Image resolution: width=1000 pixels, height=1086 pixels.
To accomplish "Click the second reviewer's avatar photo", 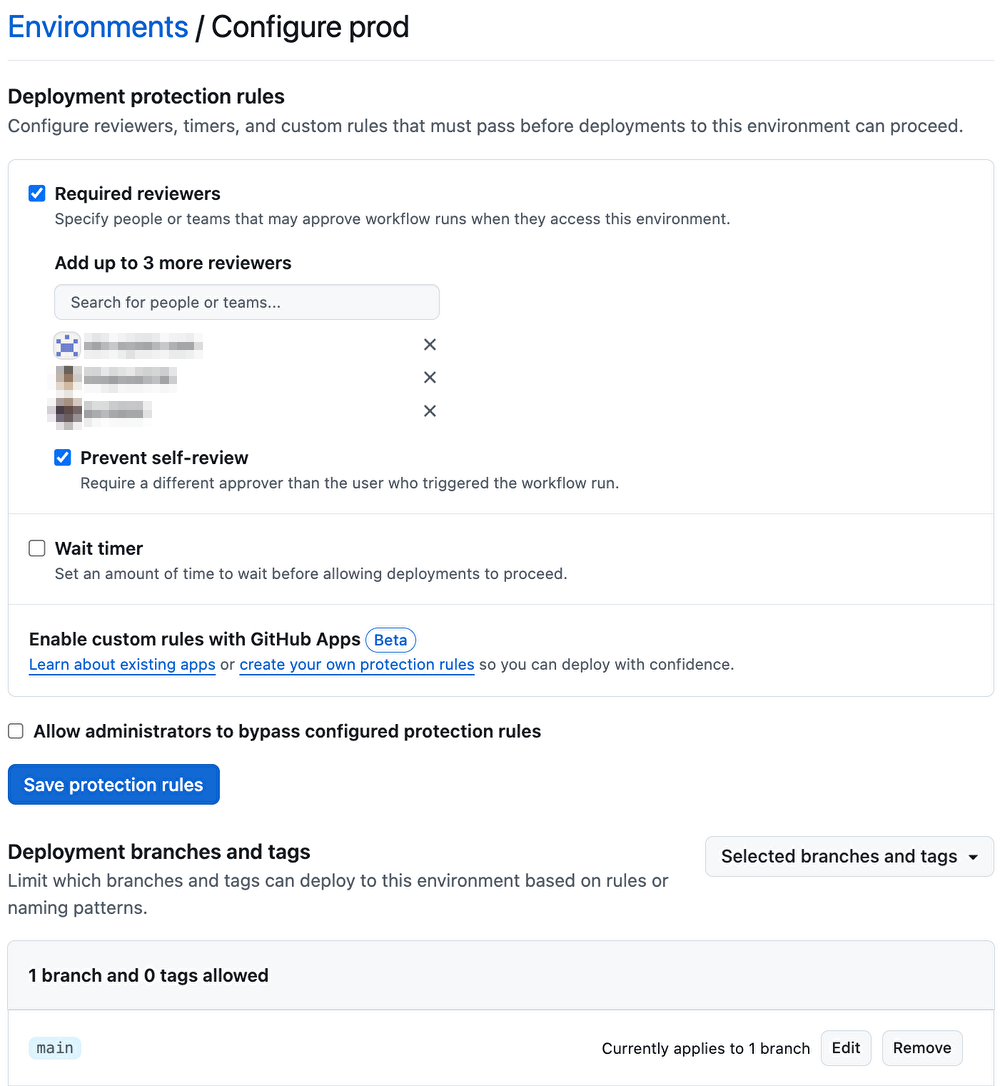I will (68, 377).
